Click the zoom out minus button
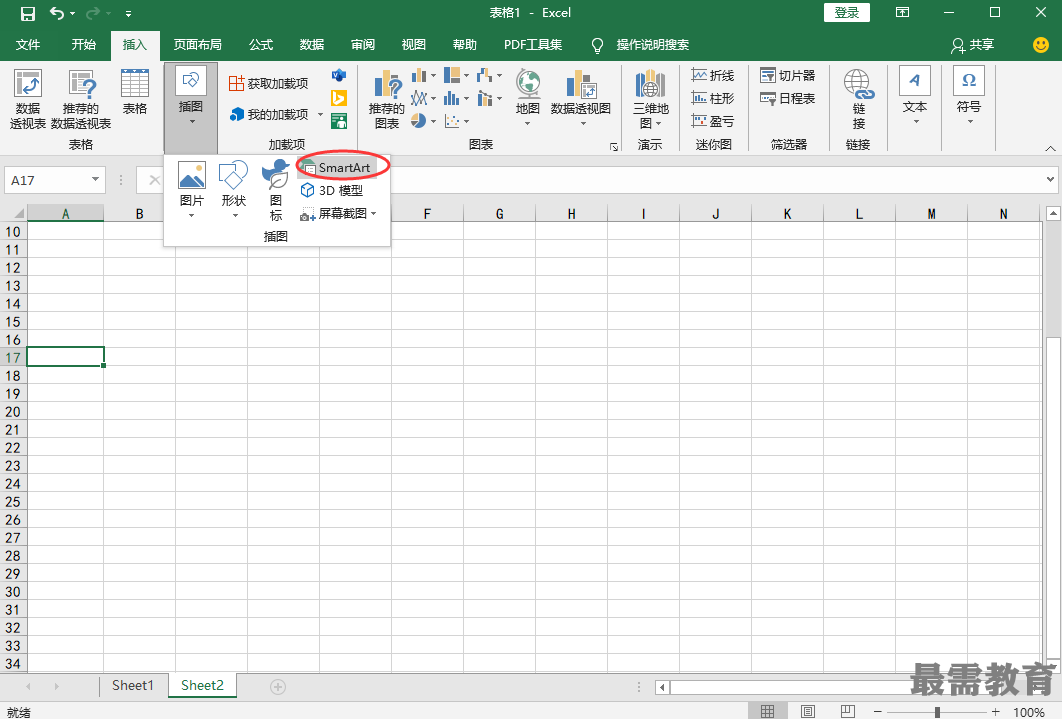1062x719 pixels. 878,712
